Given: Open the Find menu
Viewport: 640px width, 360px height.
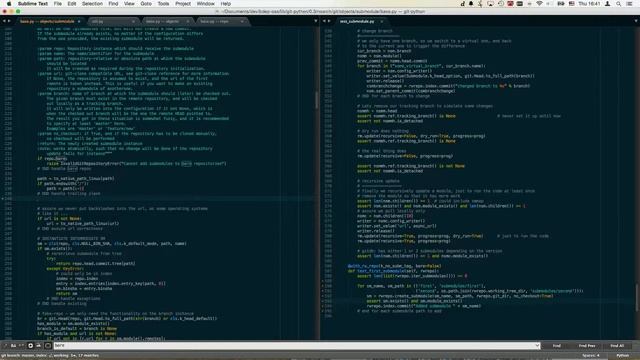Looking at the screenshot, I should click(x=113, y=4).
